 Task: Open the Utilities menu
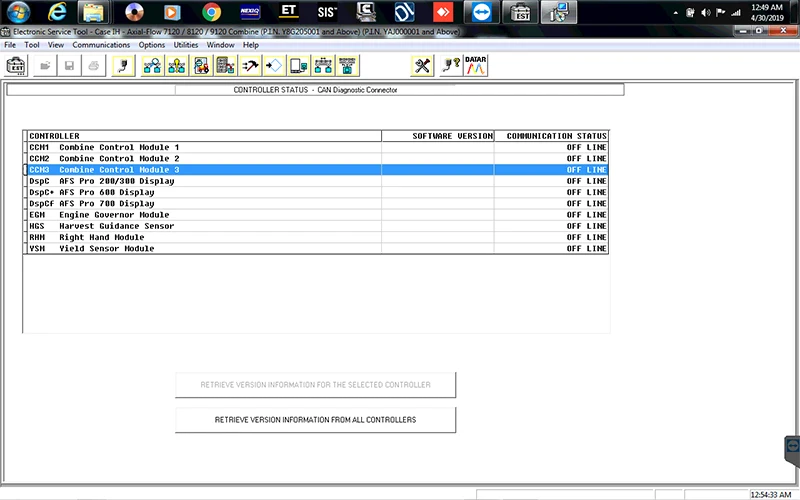(186, 45)
